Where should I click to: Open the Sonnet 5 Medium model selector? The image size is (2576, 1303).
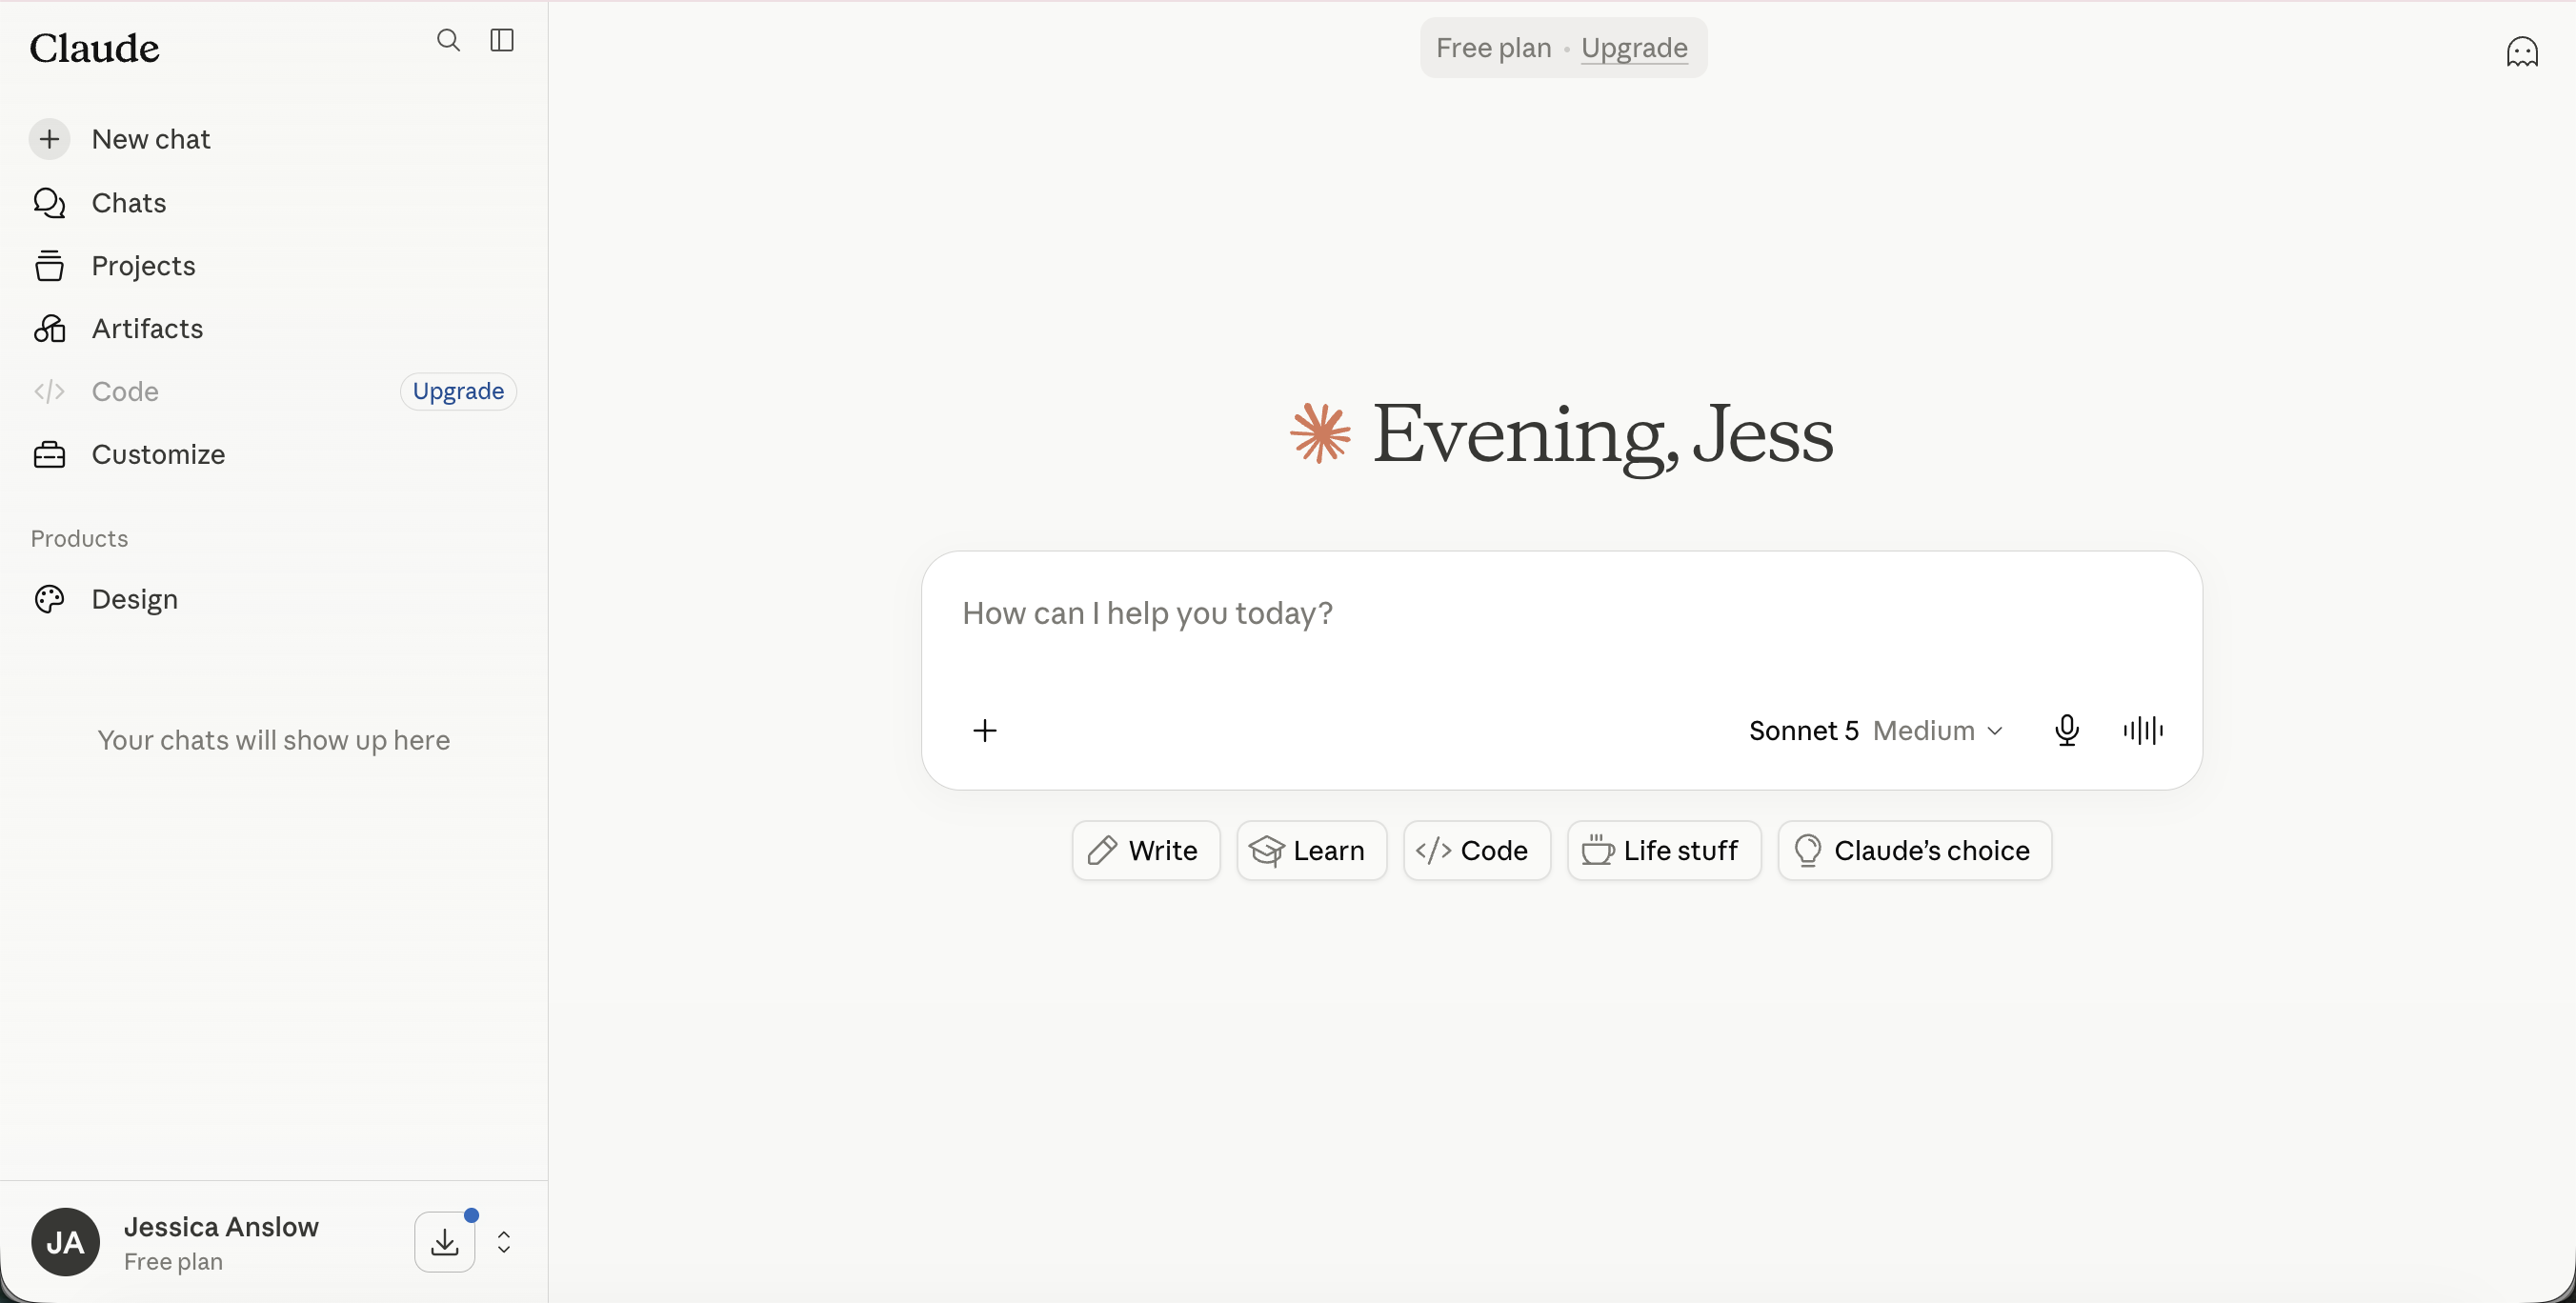click(x=1876, y=731)
